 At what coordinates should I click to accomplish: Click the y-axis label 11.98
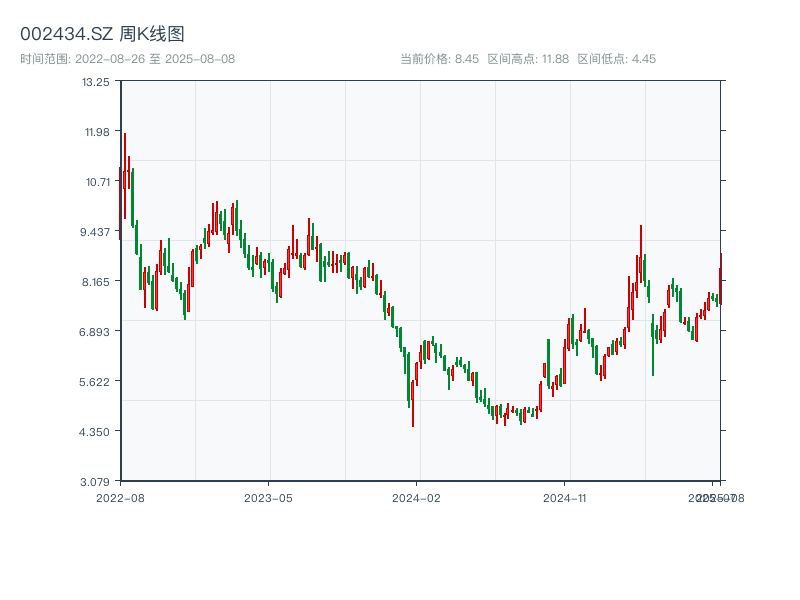pyautogui.click(x=97, y=132)
